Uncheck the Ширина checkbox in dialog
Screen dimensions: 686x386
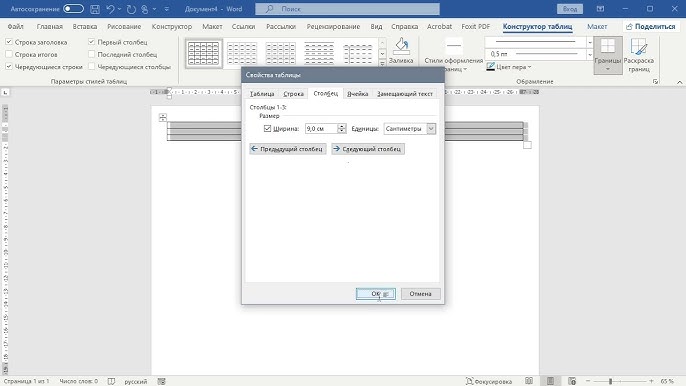pyautogui.click(x=267, y=128)
